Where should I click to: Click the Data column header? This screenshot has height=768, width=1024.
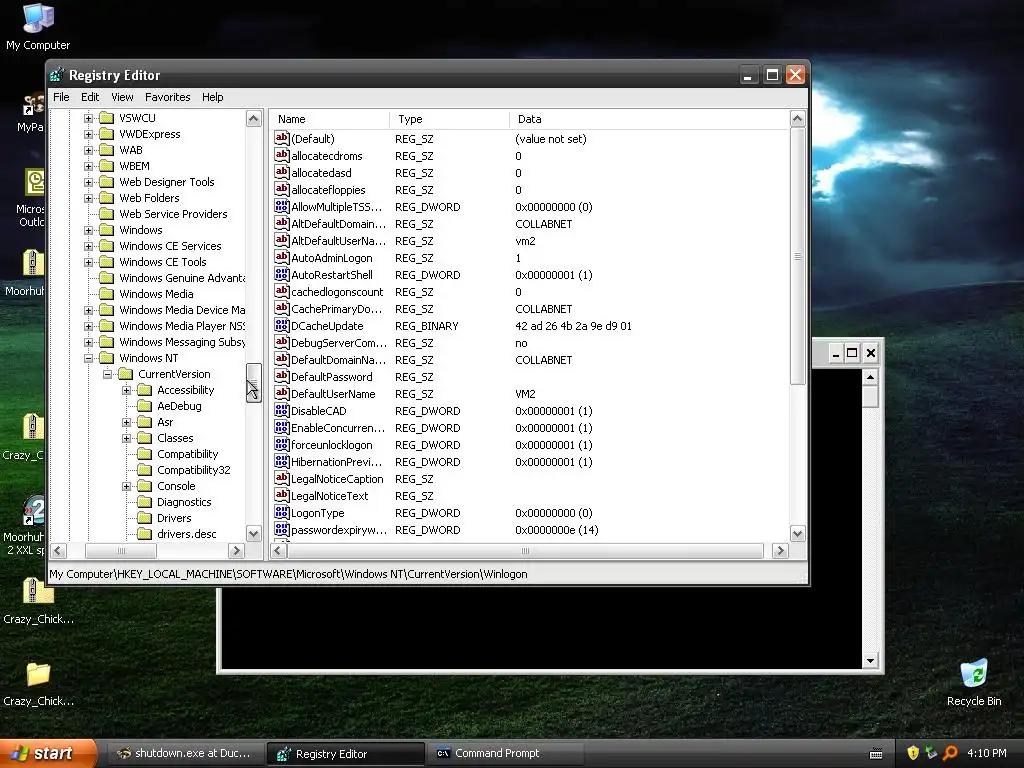(648, 119)
